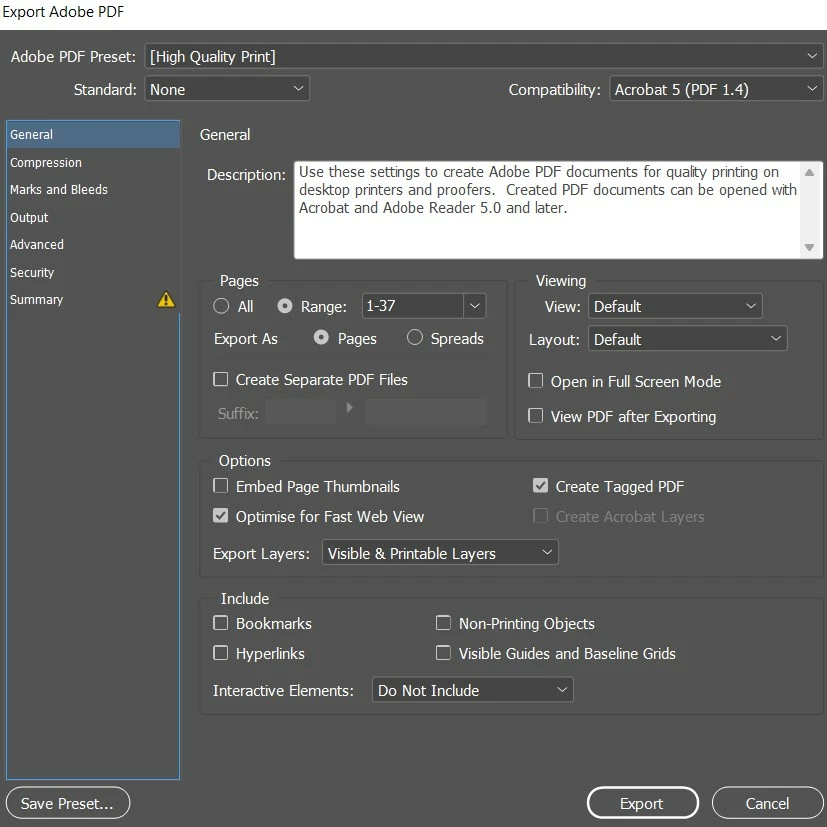Screen dimensions: 827x827
Task: Enable Bookmarks in Include
Action: 220,623
